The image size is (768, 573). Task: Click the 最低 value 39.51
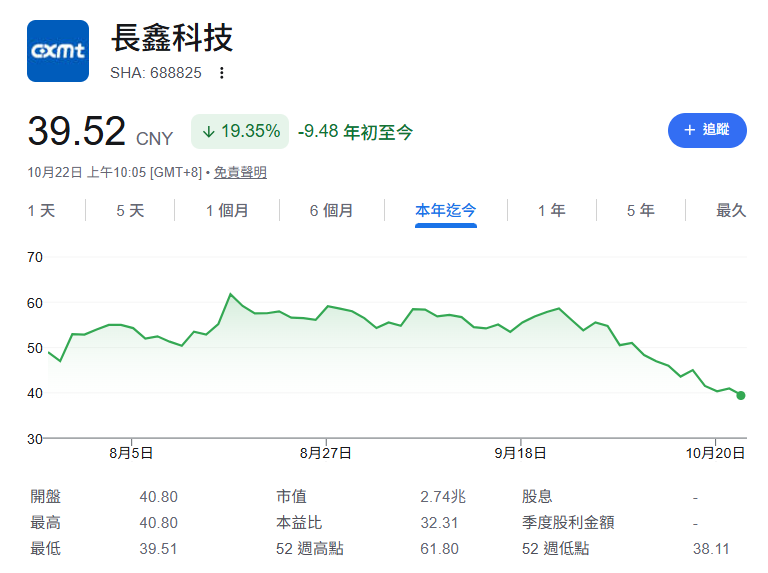pyautogui.click(x=158, y=549)
